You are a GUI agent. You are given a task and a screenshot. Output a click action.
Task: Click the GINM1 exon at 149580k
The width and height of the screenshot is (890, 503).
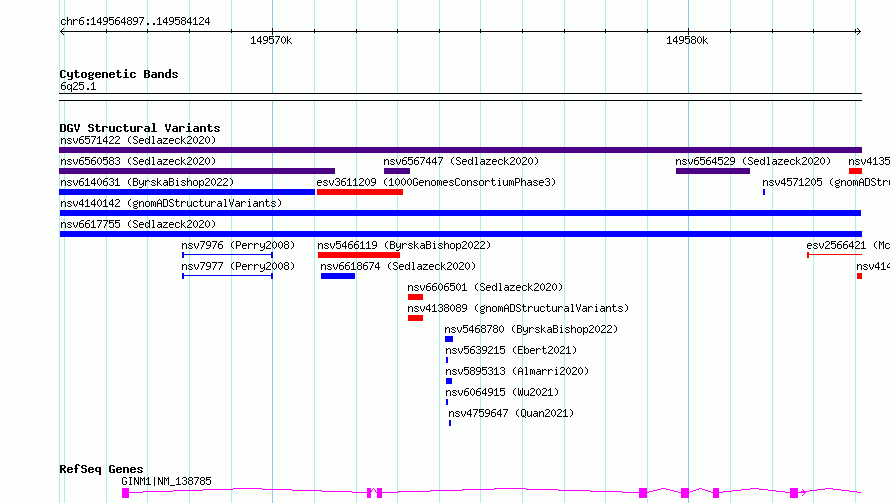pyautogui.click(x=685, y=493)
